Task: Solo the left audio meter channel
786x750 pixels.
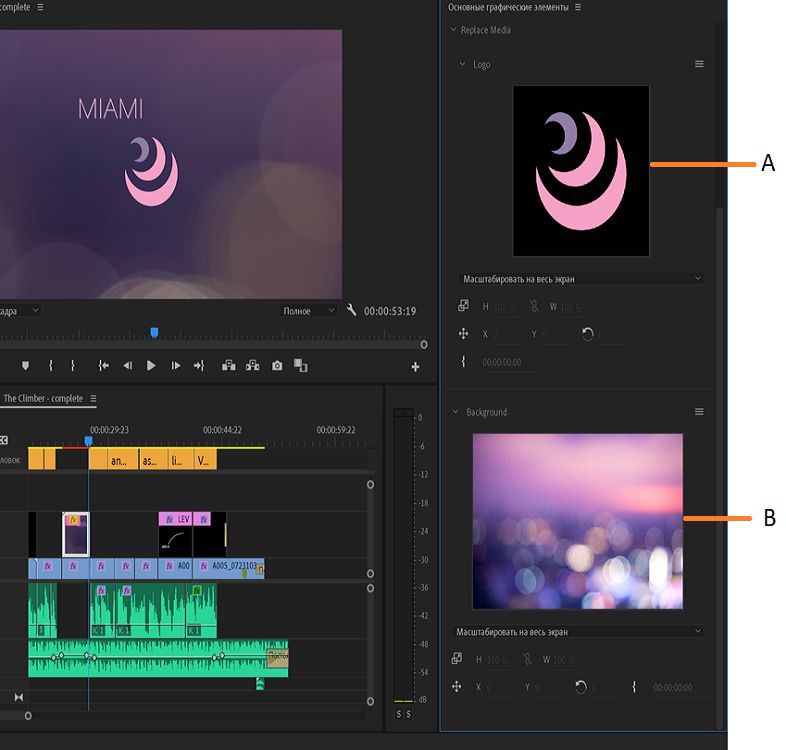Action: [399, 713]
